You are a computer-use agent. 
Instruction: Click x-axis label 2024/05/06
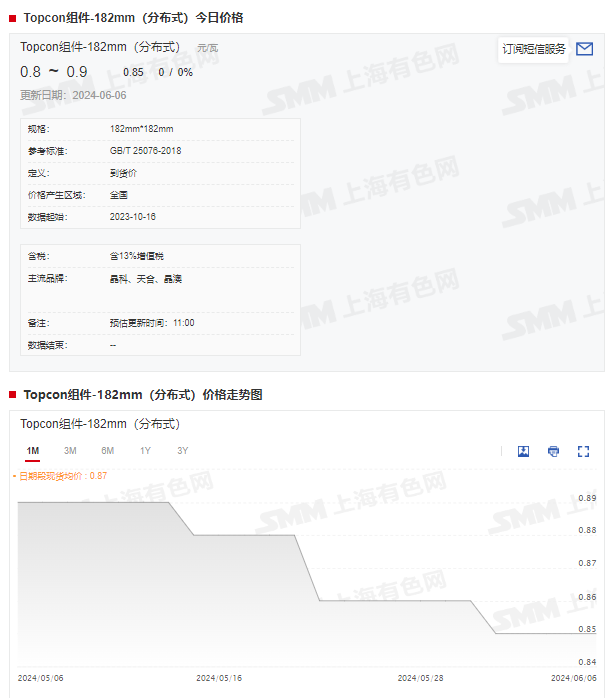pyautogui.click(x=40, y=678)
